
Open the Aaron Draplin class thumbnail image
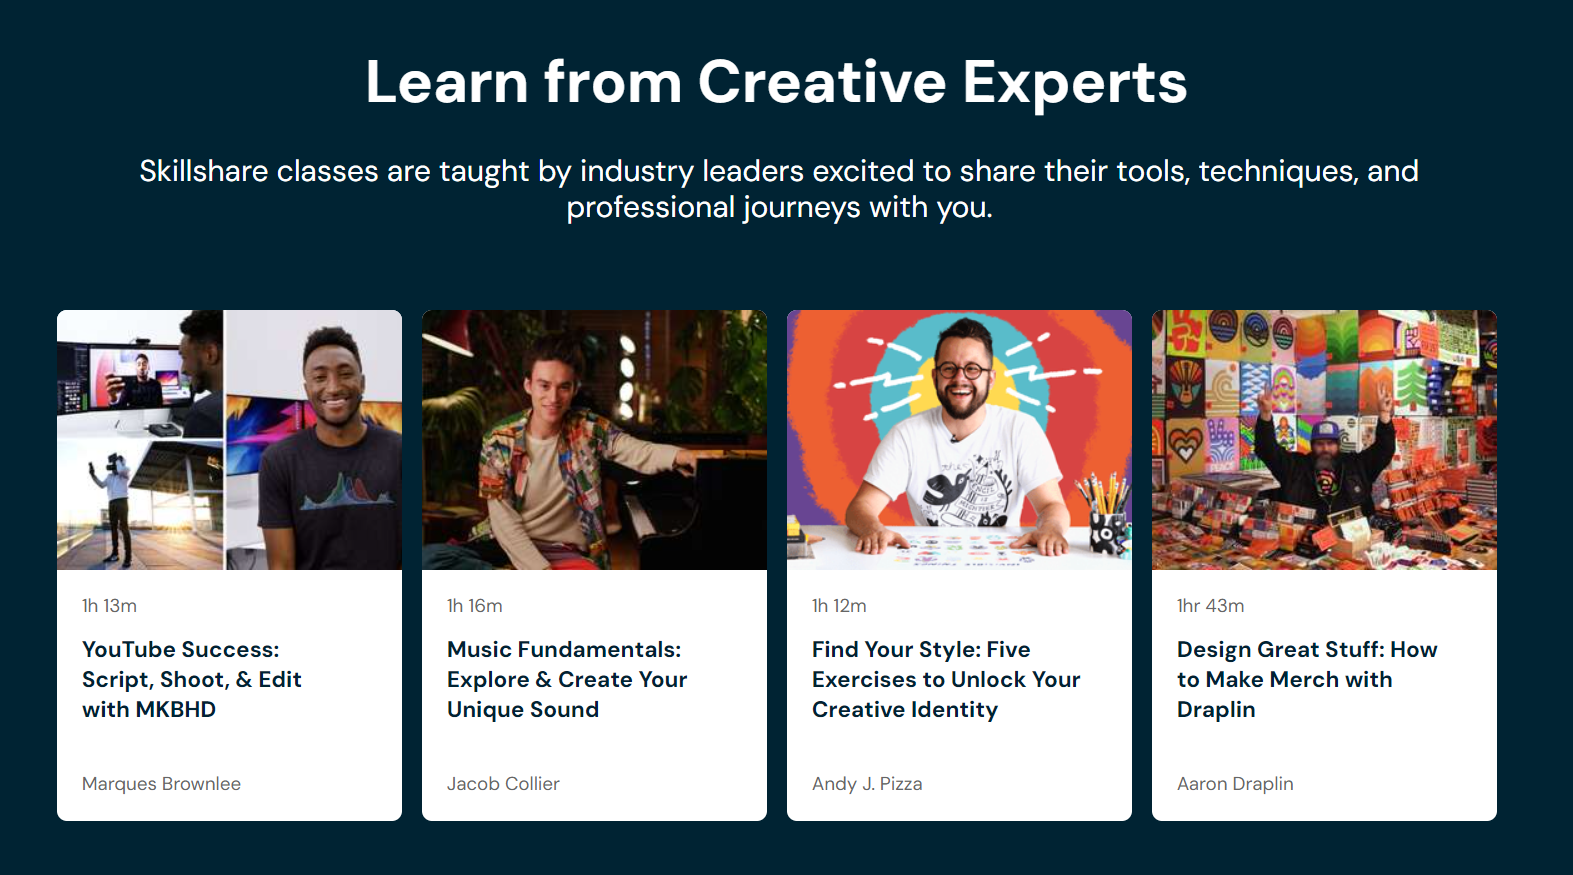click(x=1324, y=440)
